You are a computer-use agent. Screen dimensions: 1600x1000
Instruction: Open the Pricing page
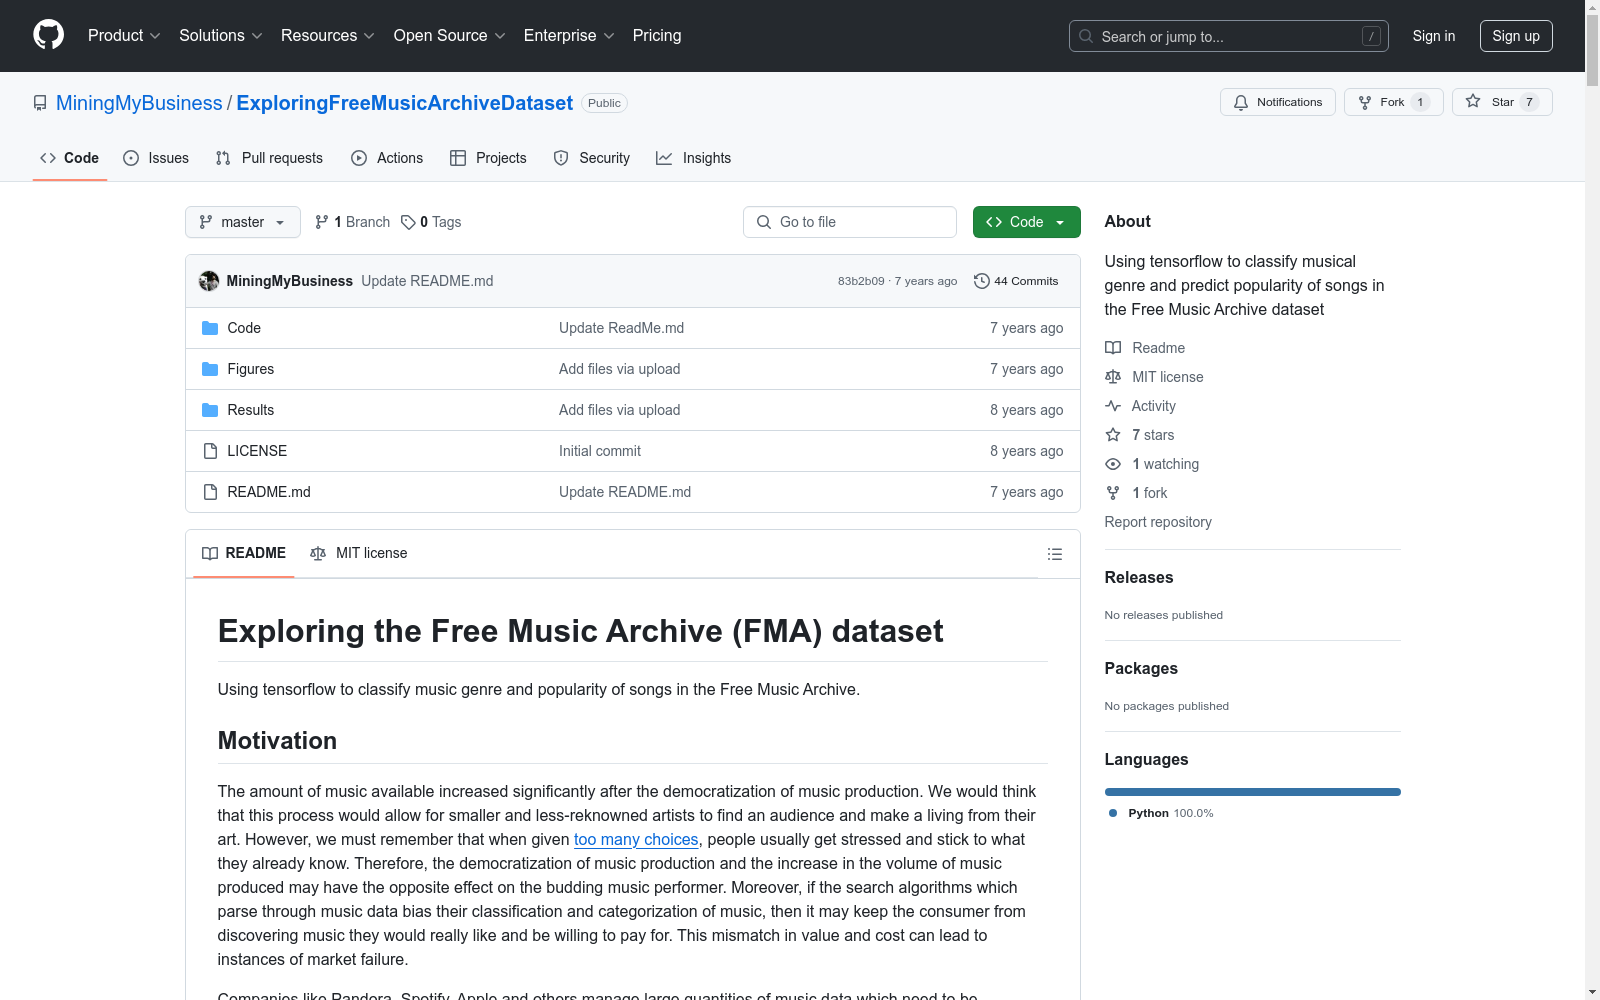[x=657, y=36]
